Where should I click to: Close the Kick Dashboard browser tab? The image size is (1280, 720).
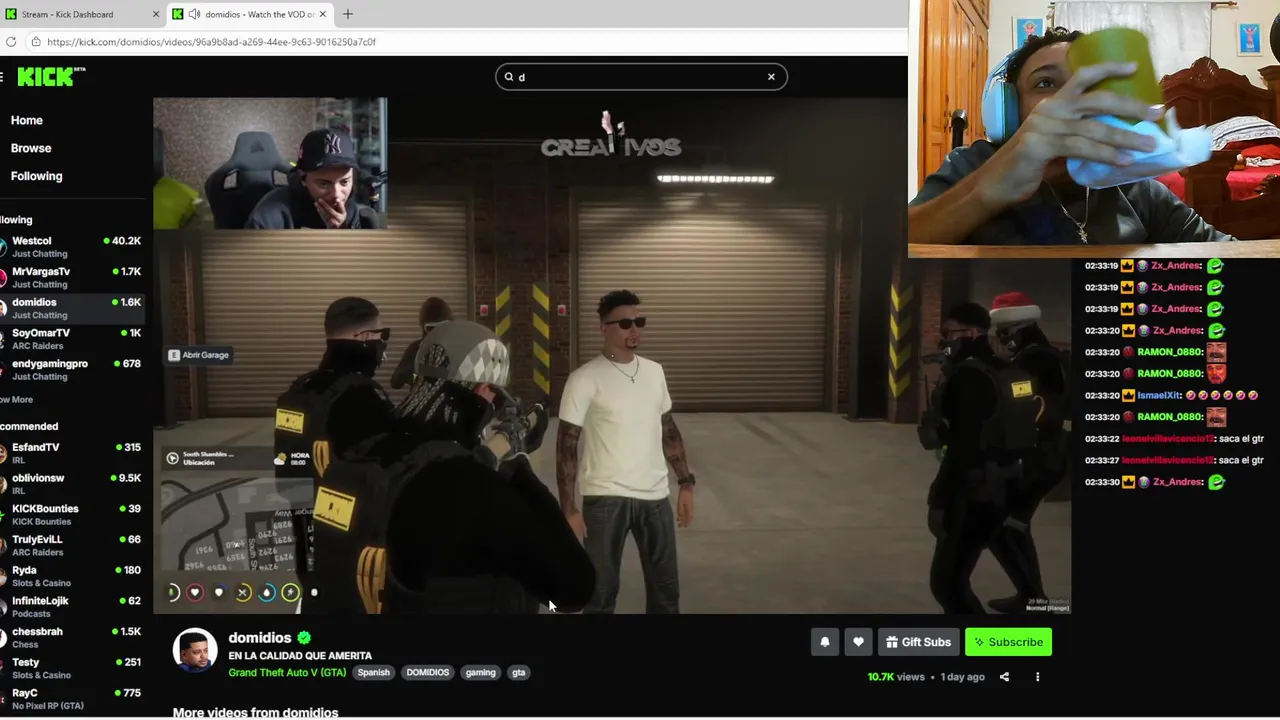(155, 14)
